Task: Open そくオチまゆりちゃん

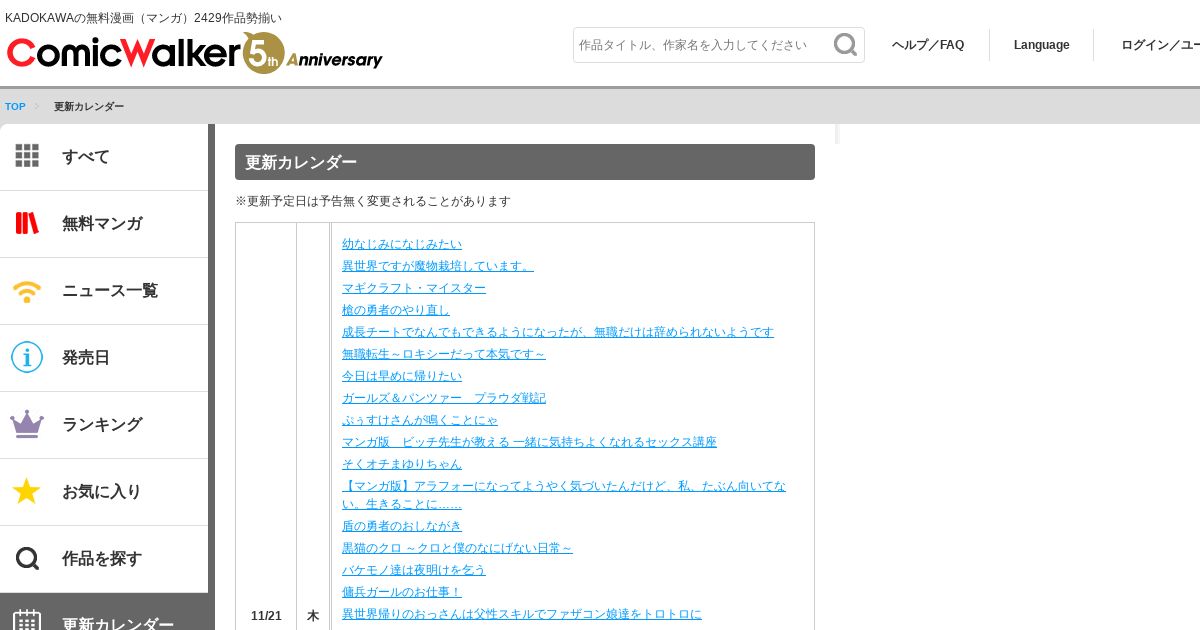Action: [402, 464]
